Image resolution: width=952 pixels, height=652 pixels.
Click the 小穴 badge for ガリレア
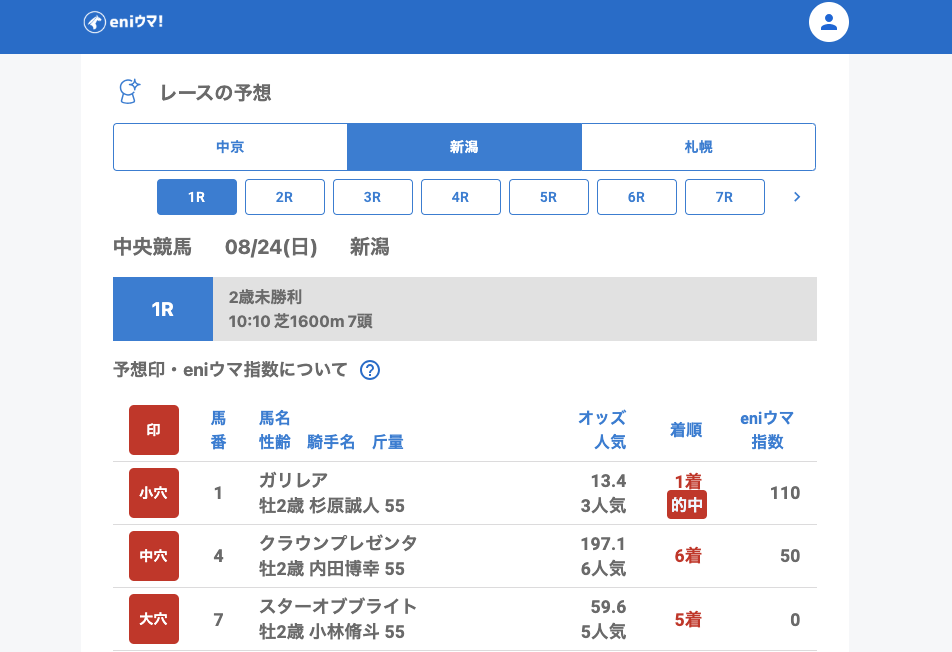coord(154,493)
